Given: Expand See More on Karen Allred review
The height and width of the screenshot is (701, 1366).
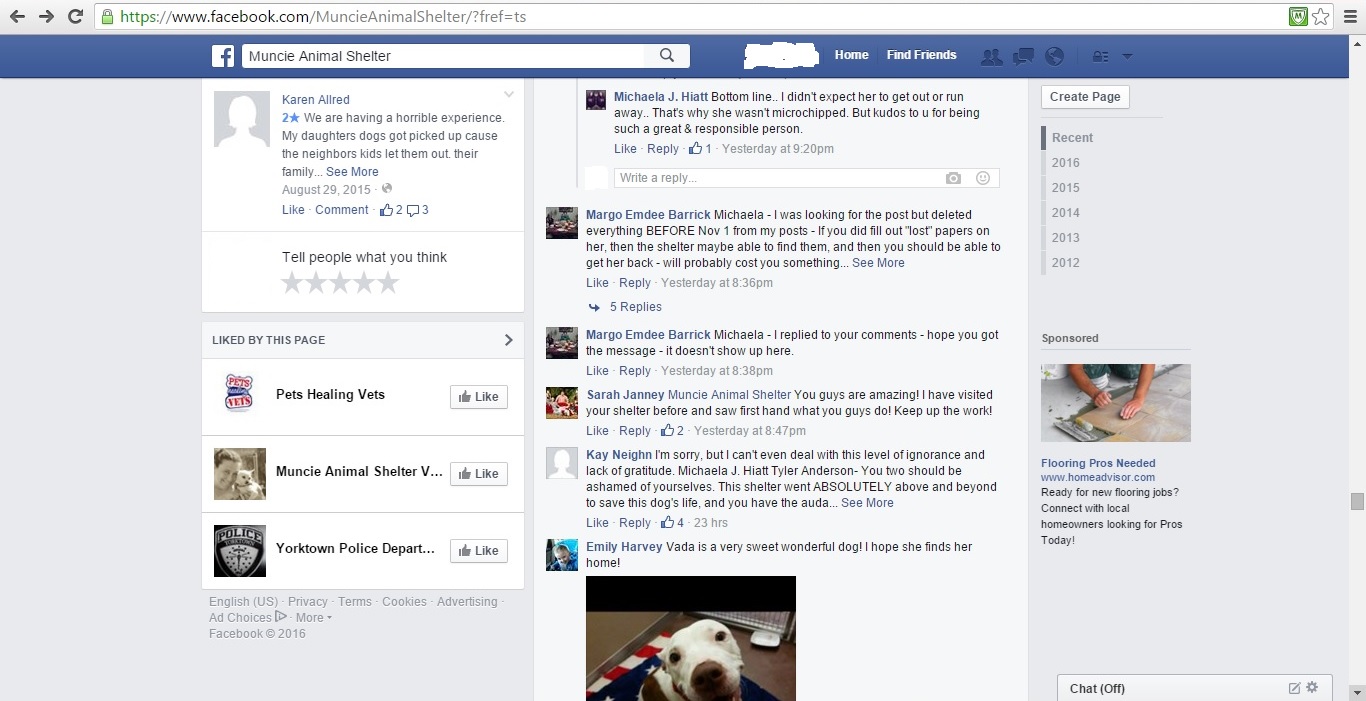Looking at the screenshot, I should click(x=352, y=172).
